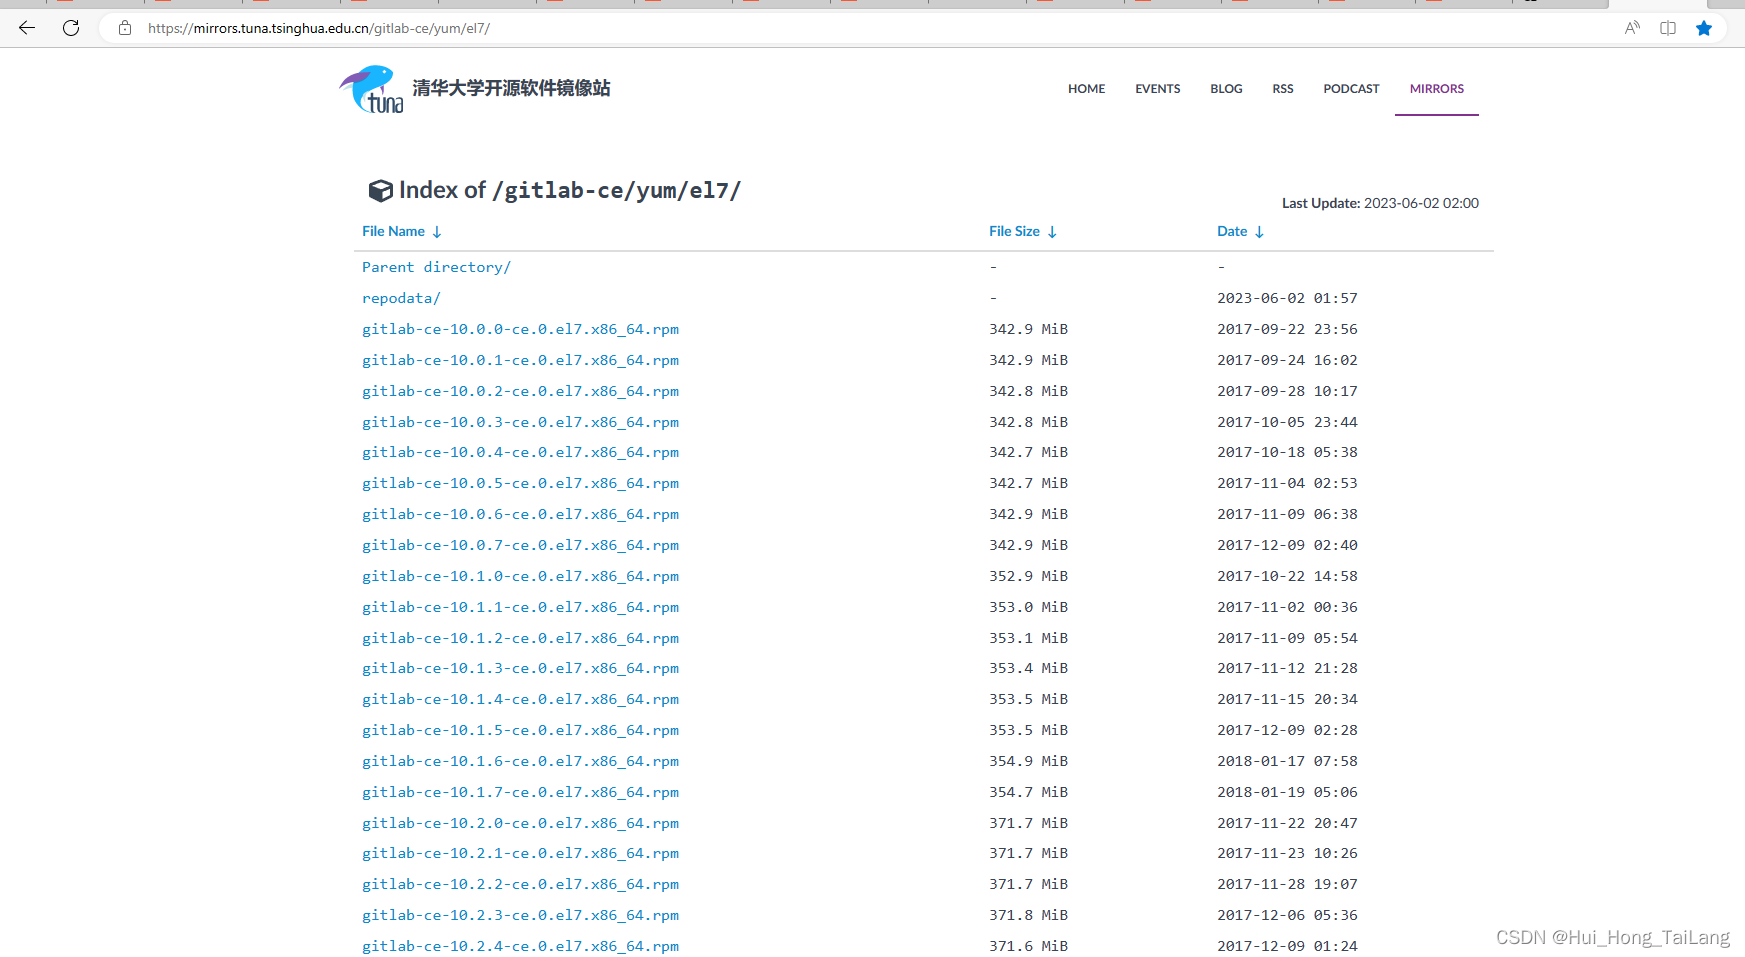1745x957 pixels.
Task: Select the MIRRORS nav tab
Action: click(1437, 89)
